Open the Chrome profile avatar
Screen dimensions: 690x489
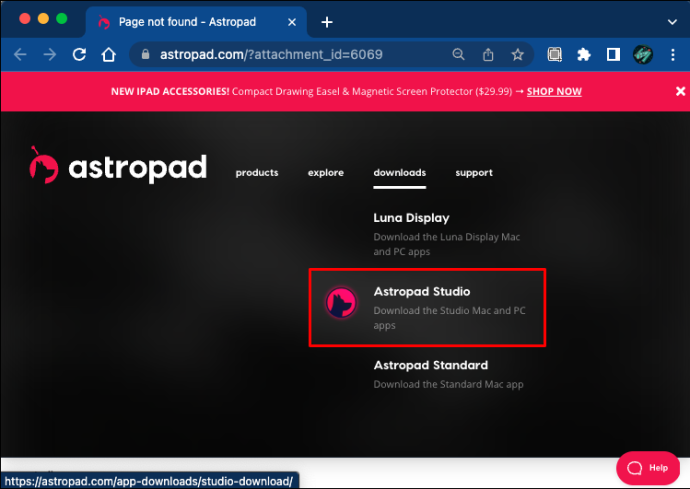tap(642, 55)
